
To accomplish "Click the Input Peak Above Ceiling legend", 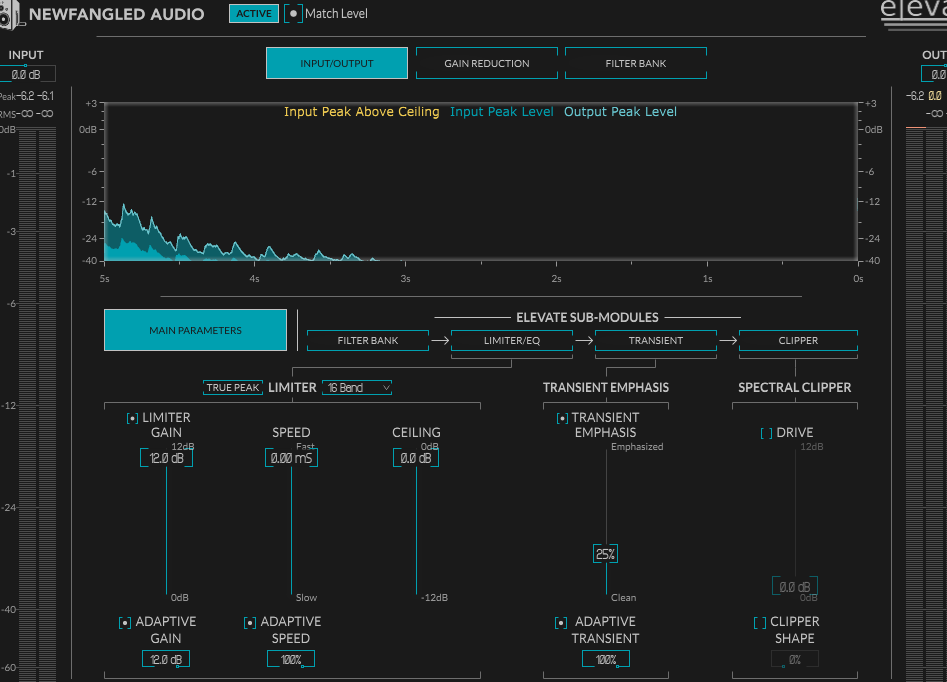I will click(x=362, y=112).
